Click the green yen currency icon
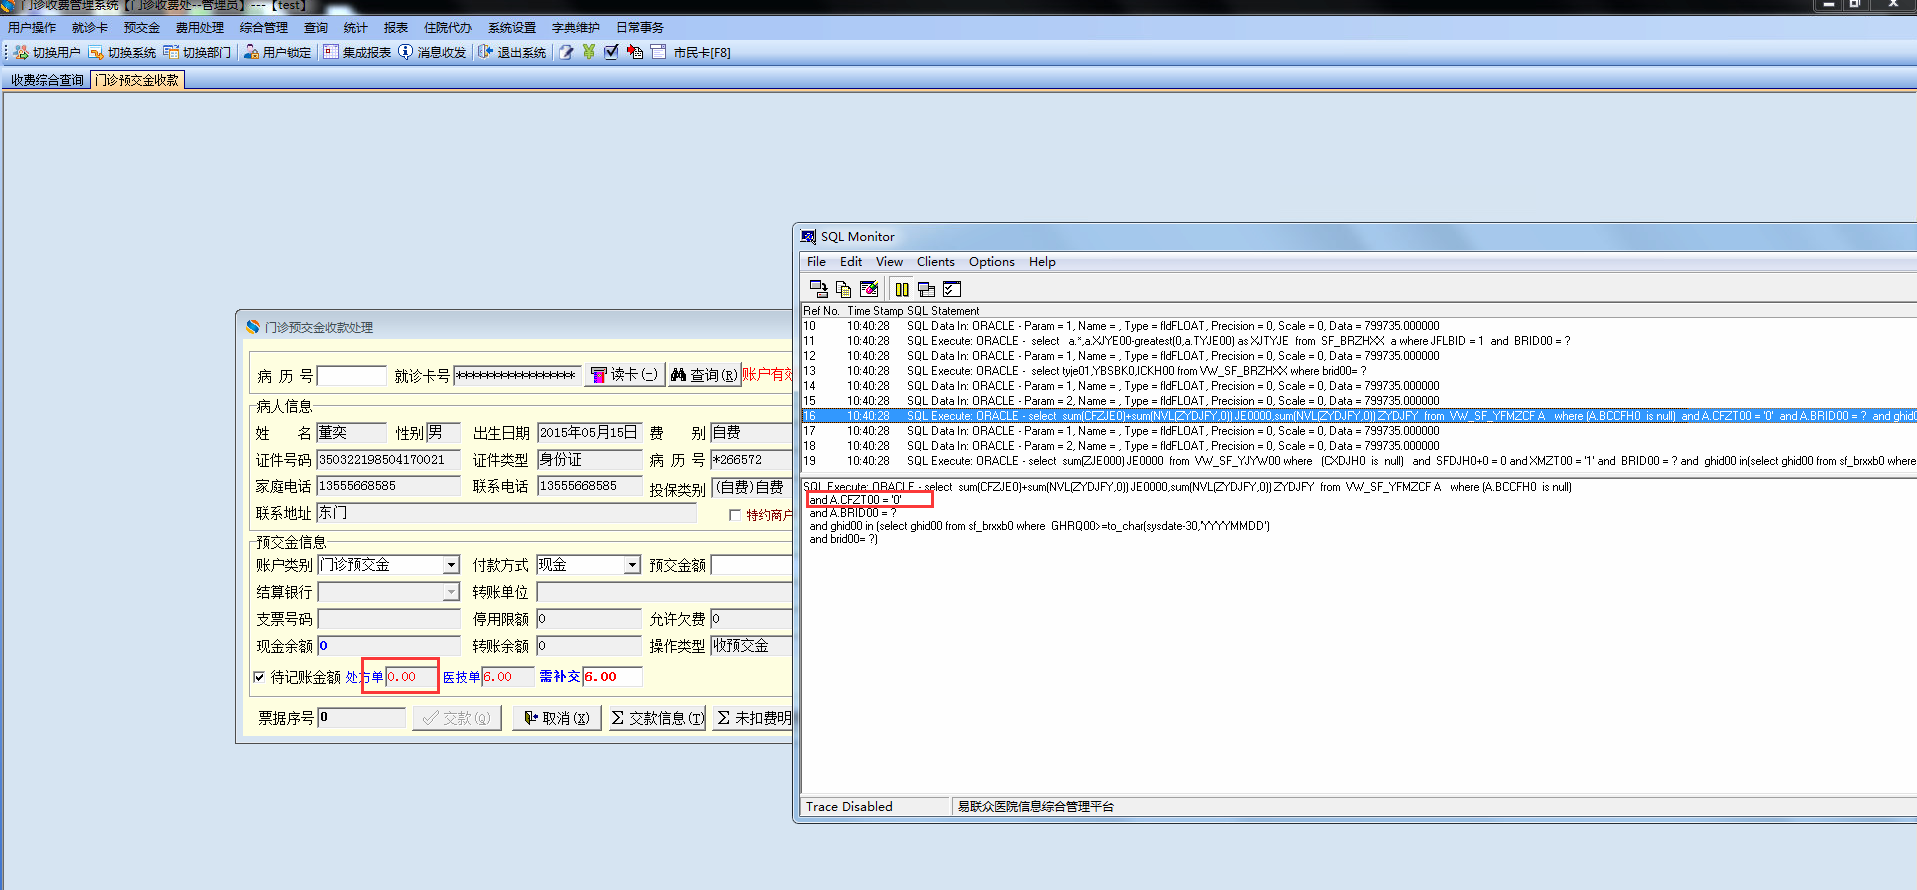The height and width of the screenshot is (890, 1917). (x=589, y=52)
